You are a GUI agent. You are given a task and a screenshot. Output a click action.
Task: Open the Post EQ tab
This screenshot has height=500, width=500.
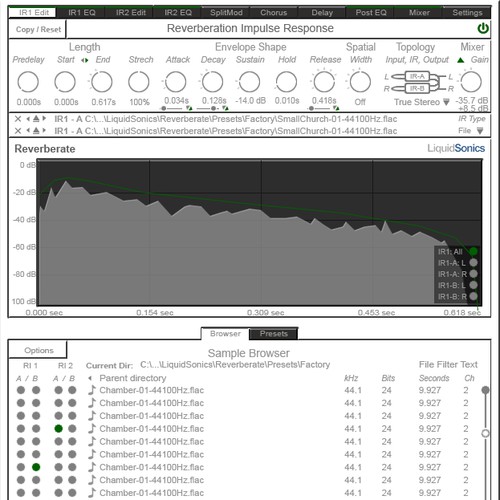[371, 13]
